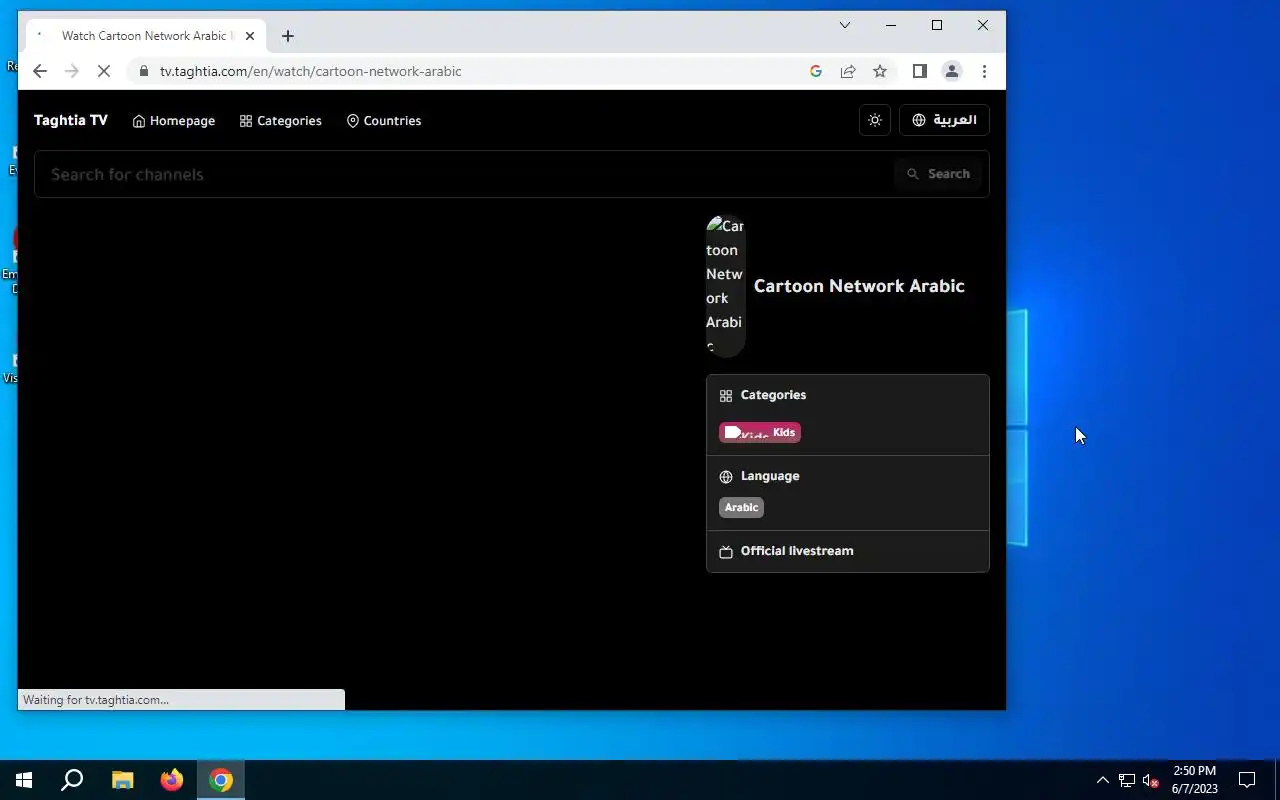Bookmark this tab with the star
1280x800 pixels.
(880, 71)
